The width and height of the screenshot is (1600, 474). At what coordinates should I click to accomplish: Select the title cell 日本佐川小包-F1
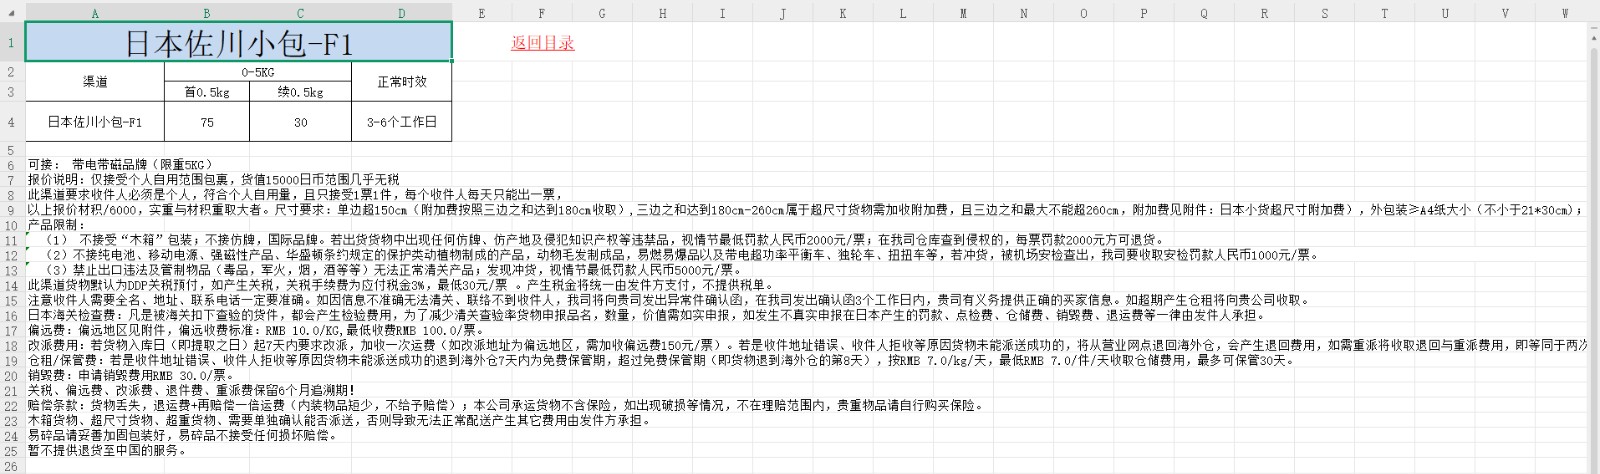click(x=239, y=43)
